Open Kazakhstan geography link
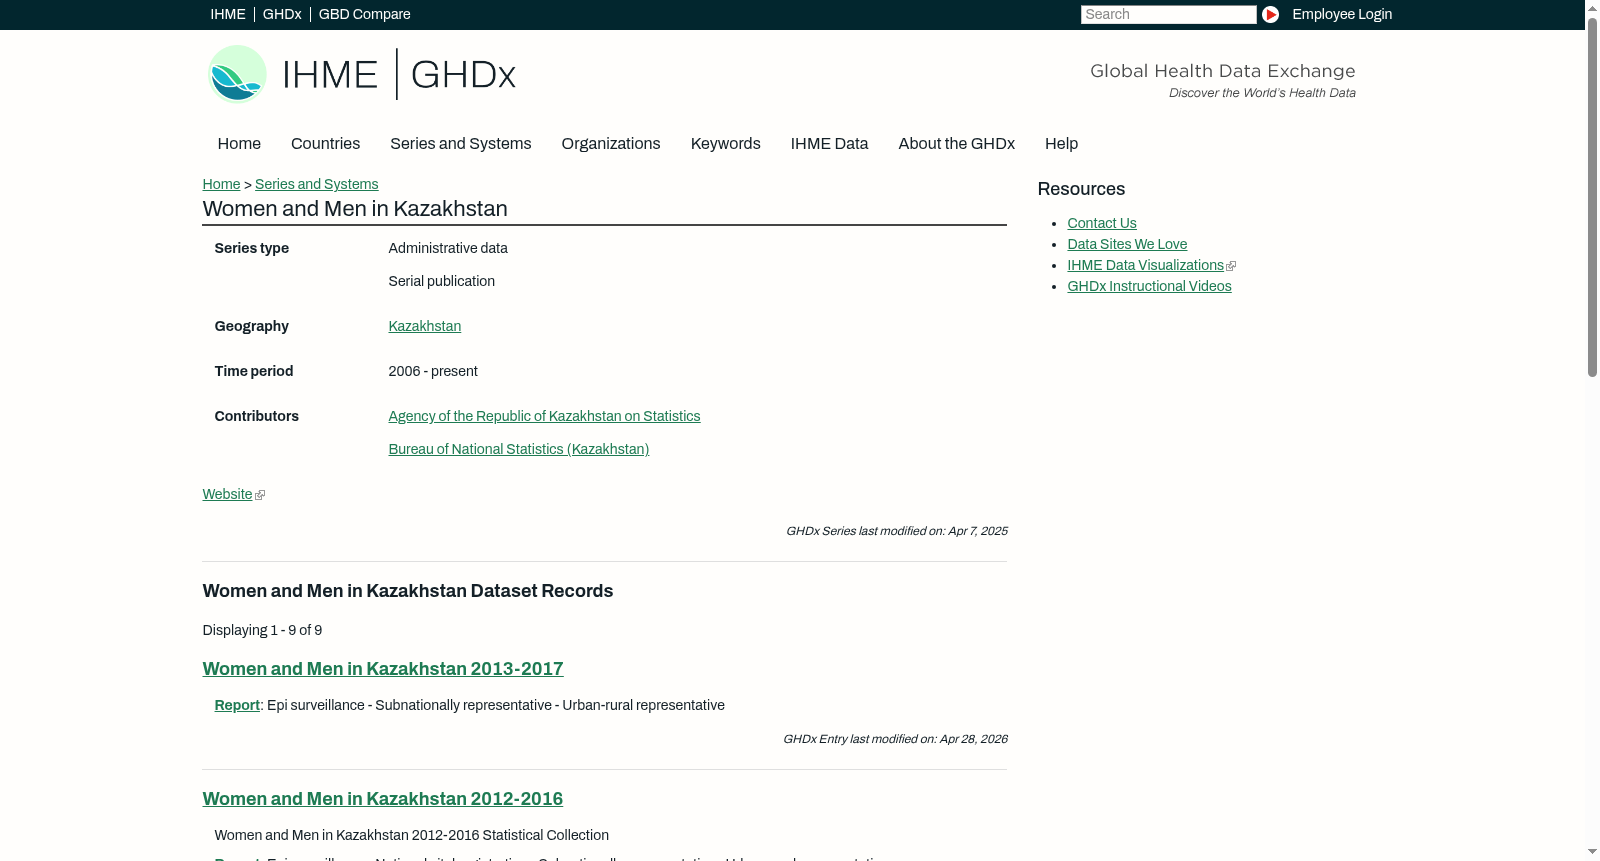This screenshot has width=1600, height=861. (x=425, y=326)
